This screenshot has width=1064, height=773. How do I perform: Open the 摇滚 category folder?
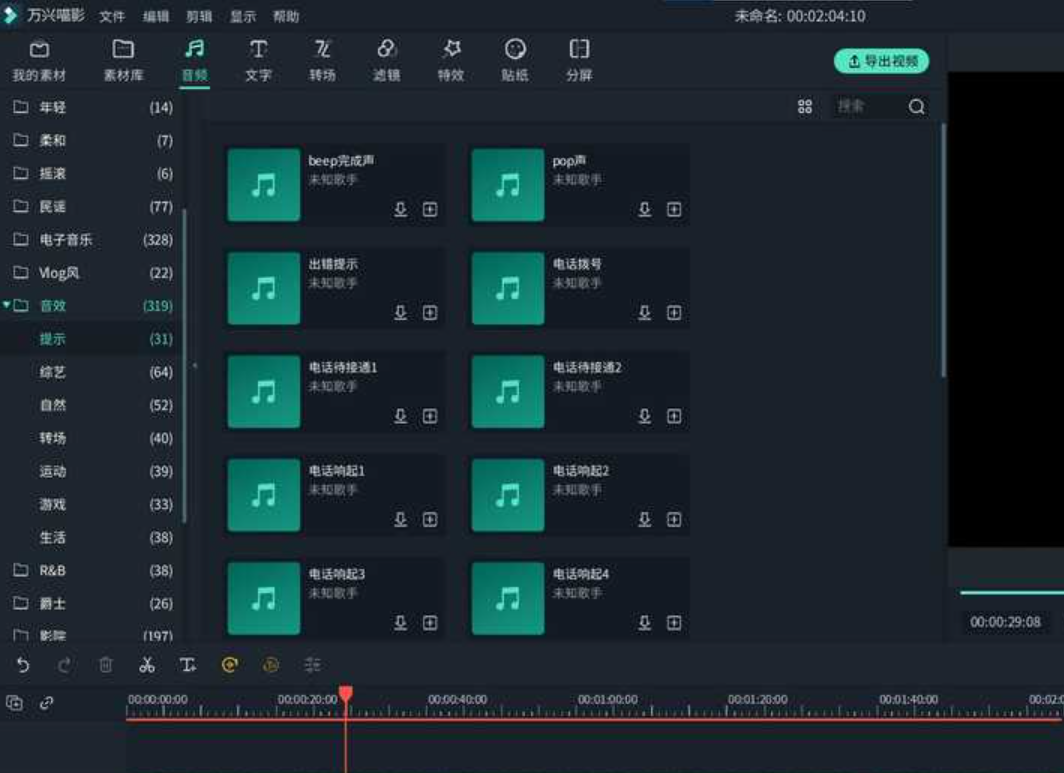93,173
